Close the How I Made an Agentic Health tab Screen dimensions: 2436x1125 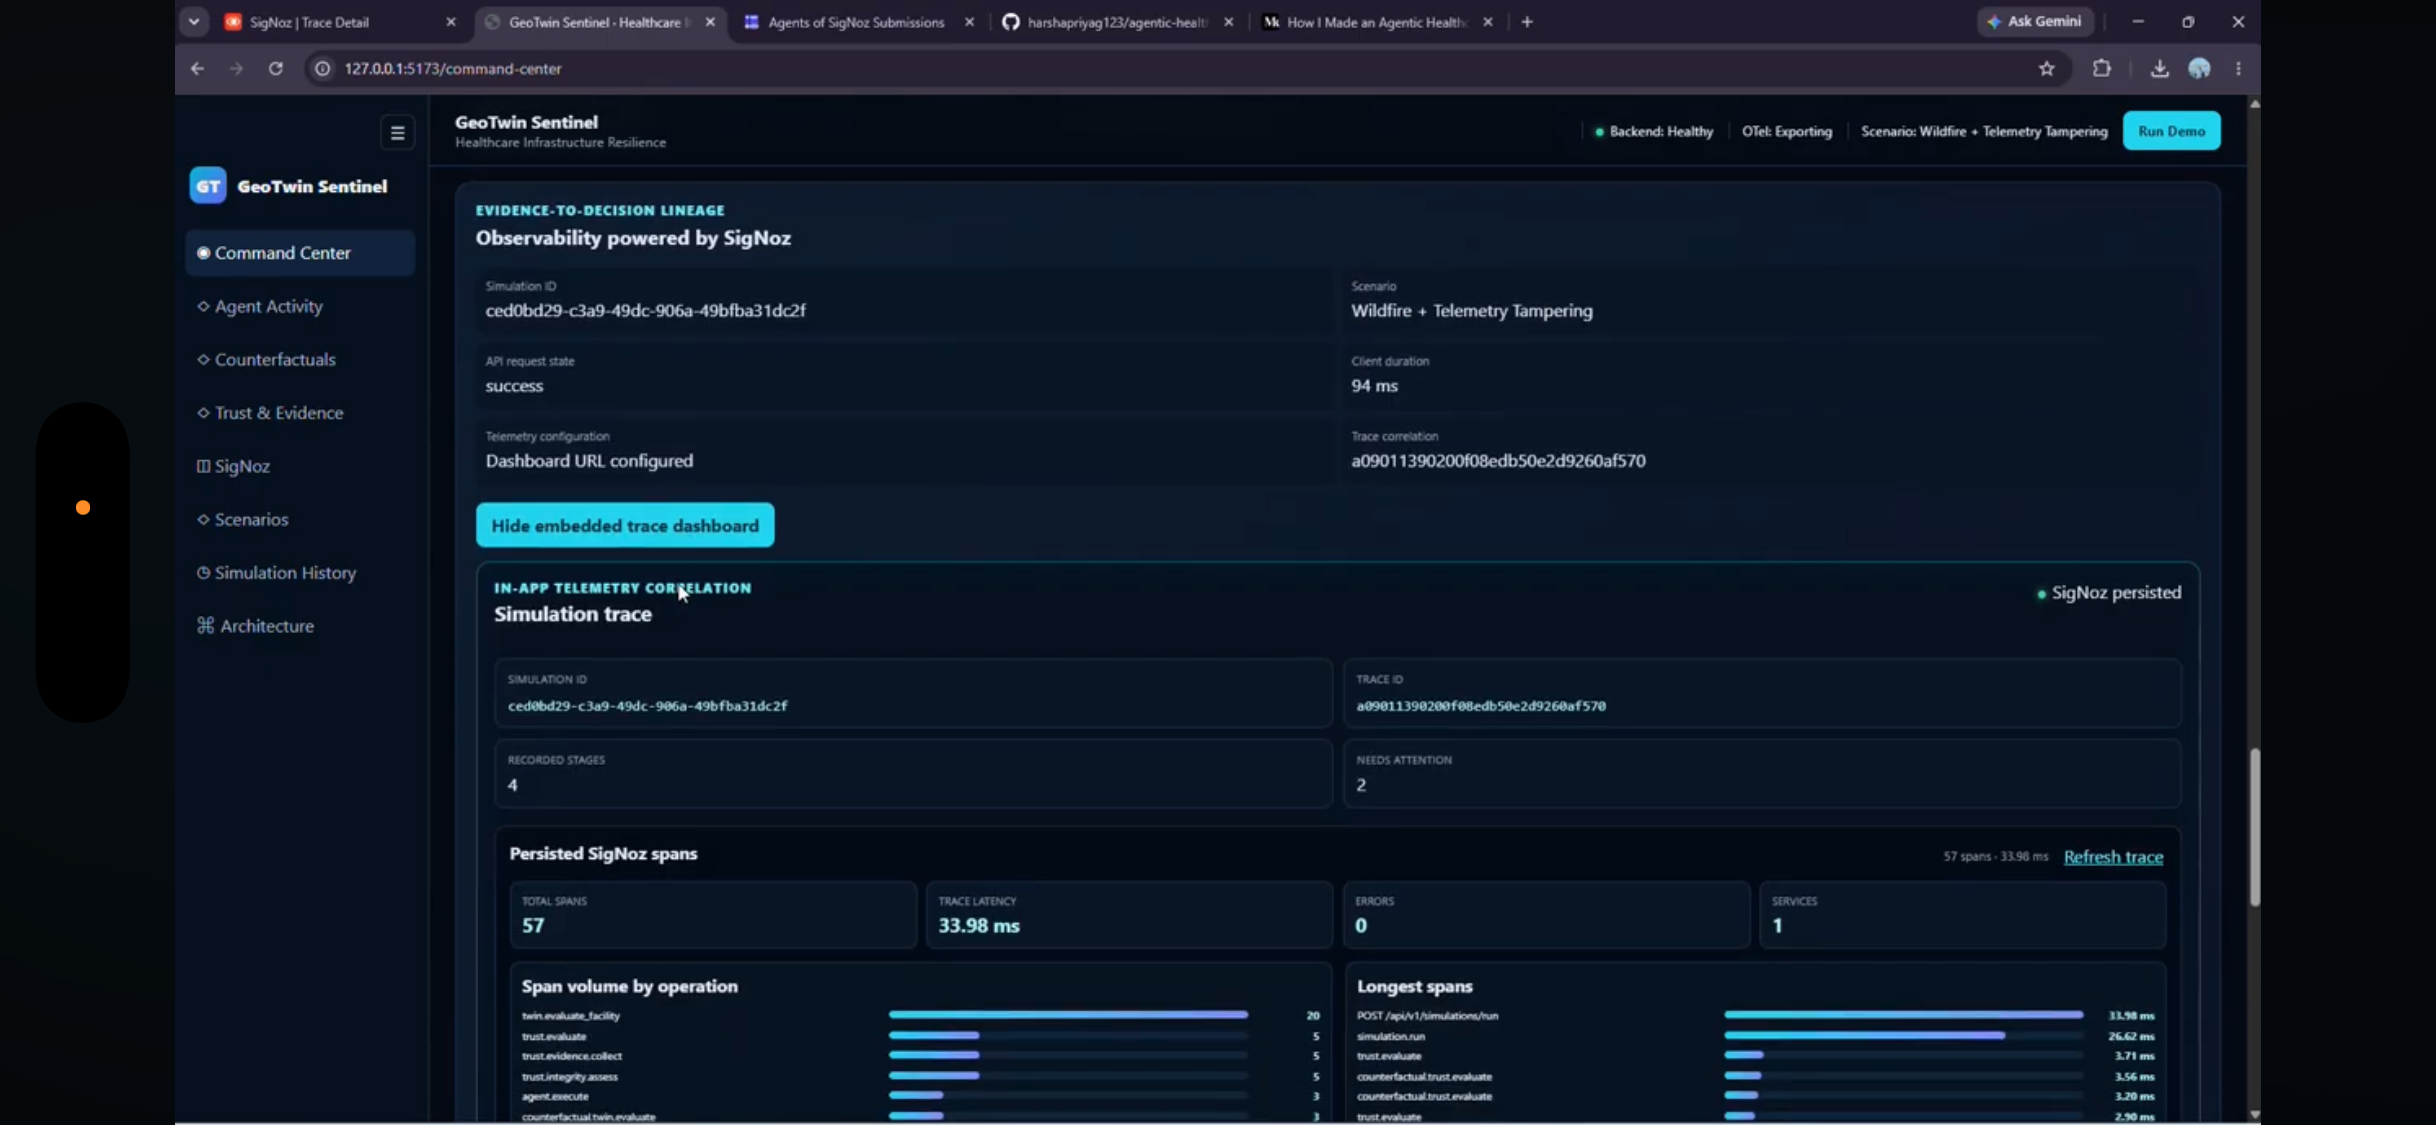click(1488, 22)
